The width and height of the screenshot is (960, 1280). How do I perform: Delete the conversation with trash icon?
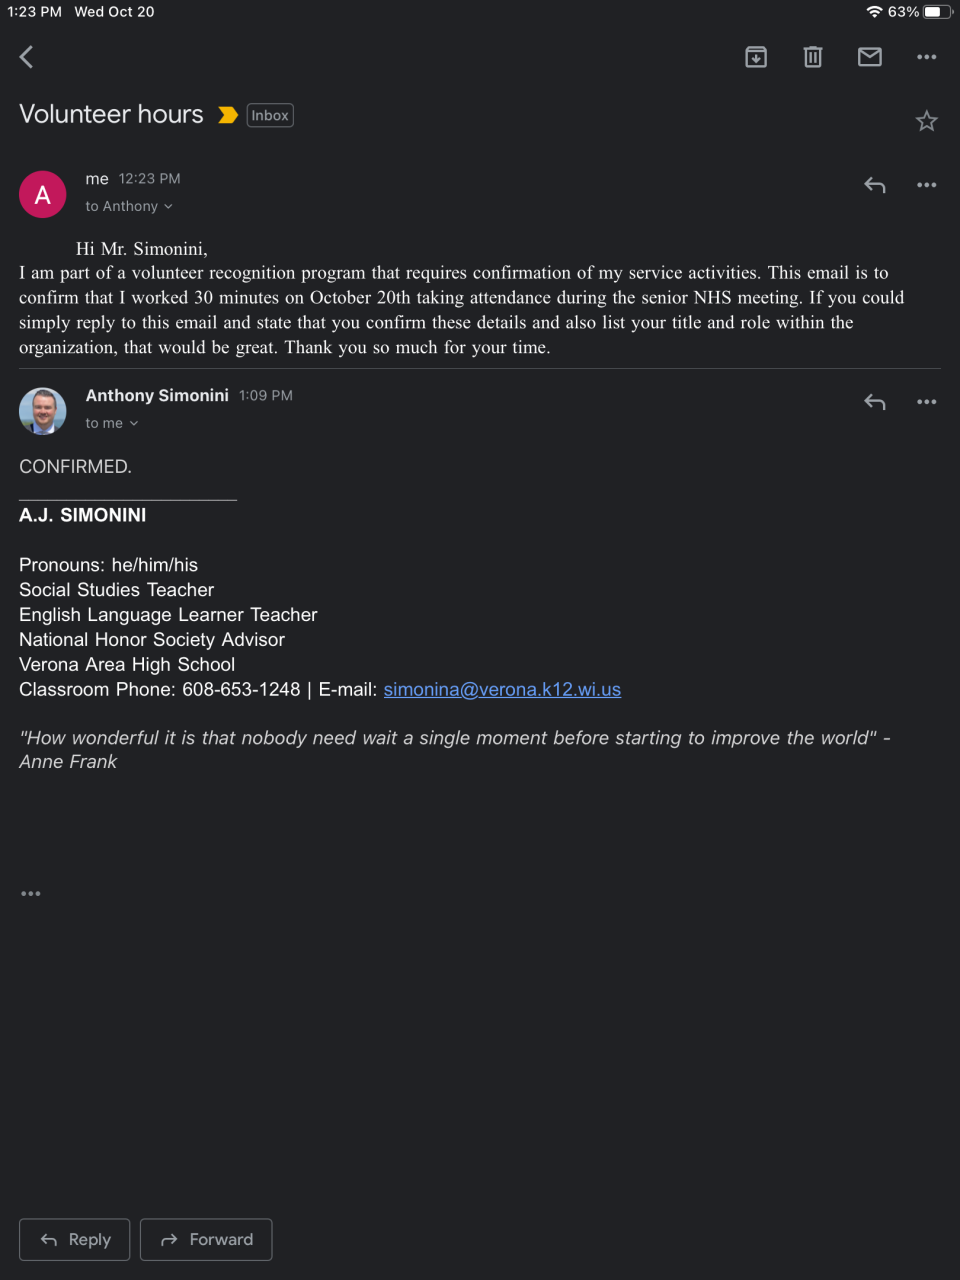(x=813, y=57)
